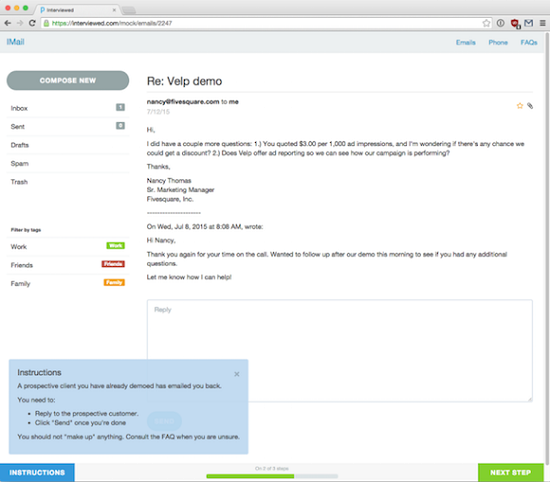Star the Re: Velp demo email
Screen dimensions: 550x482
point(519,106)
